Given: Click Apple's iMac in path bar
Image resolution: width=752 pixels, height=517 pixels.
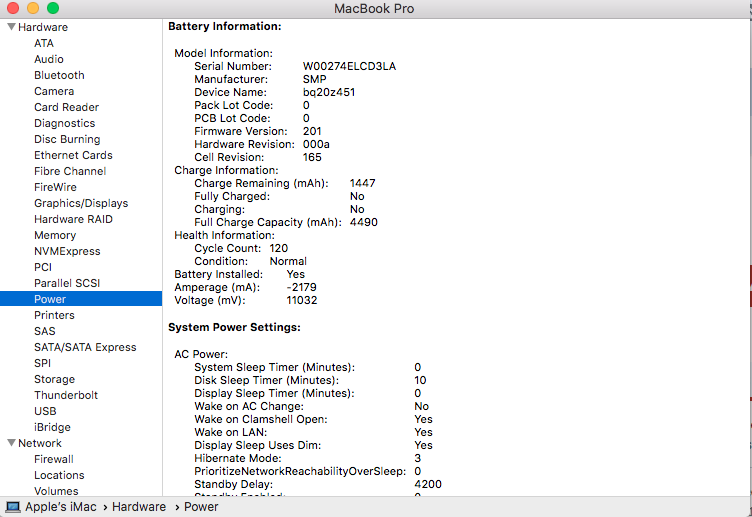Looking at the screenshot, I should 60,507.
